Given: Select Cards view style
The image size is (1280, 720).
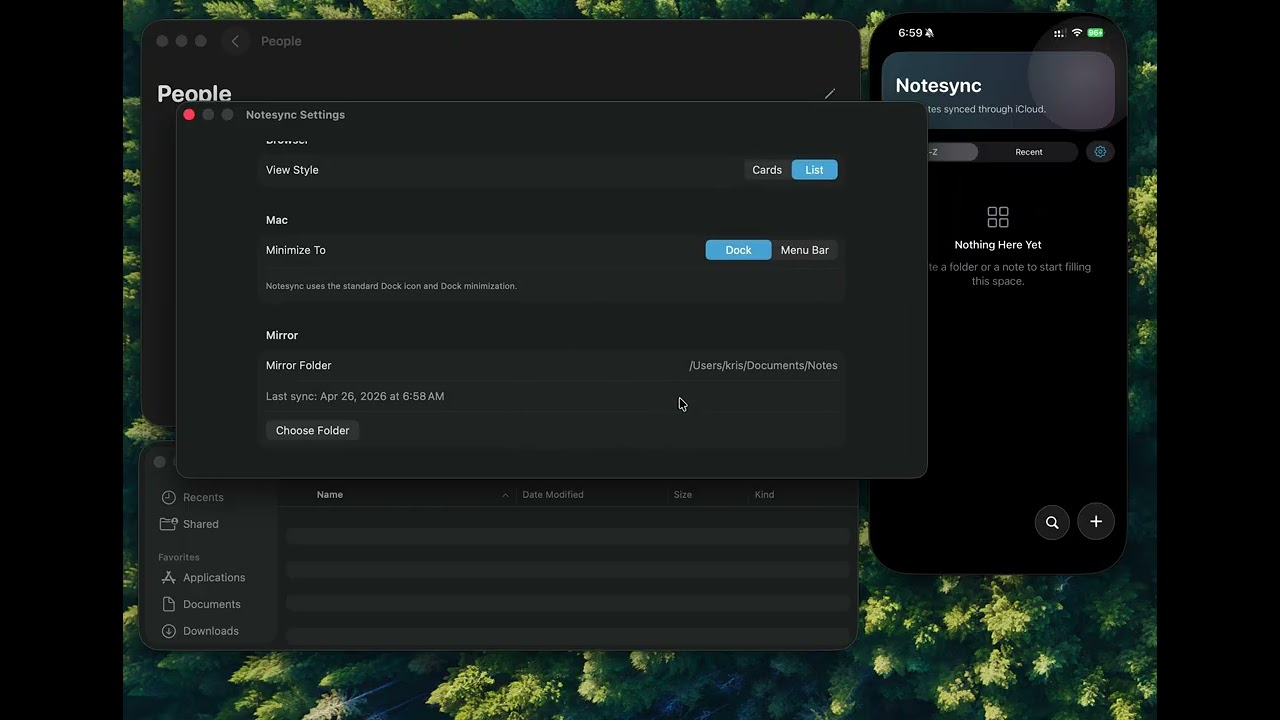Looking at the screenshot, I should [767, 170].
